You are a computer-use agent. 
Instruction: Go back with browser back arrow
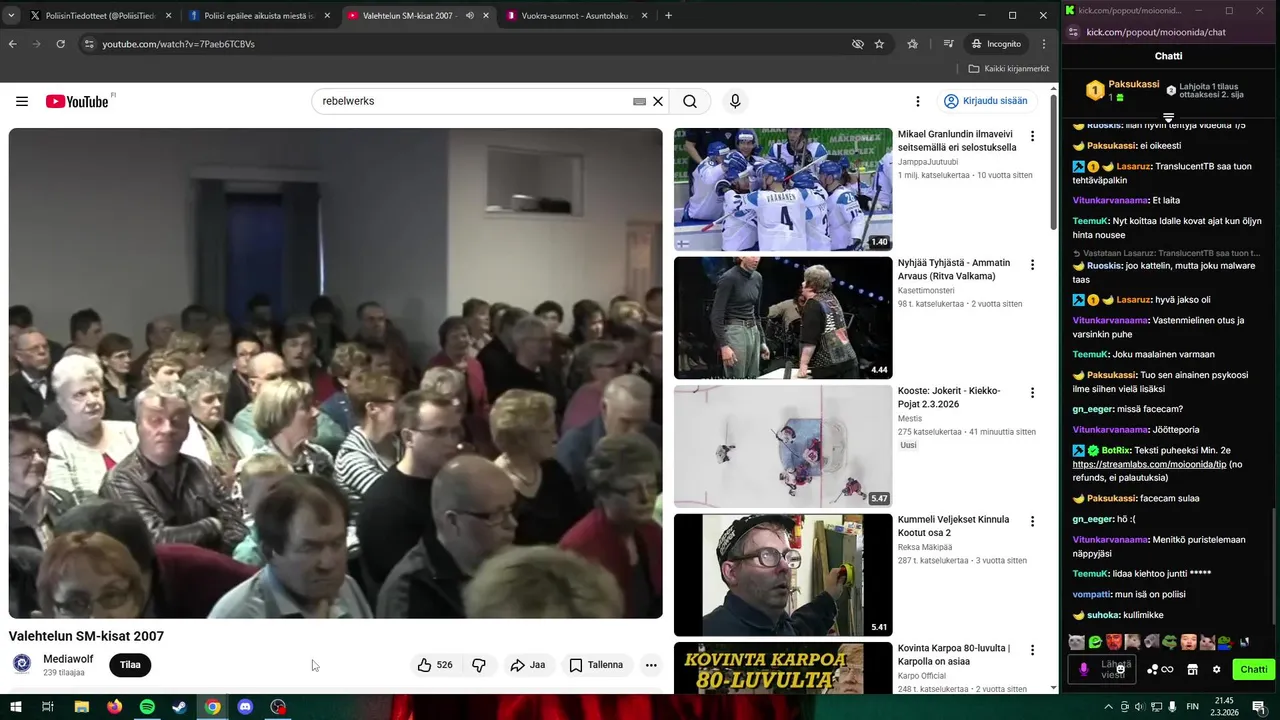click(x=13, y=44)
